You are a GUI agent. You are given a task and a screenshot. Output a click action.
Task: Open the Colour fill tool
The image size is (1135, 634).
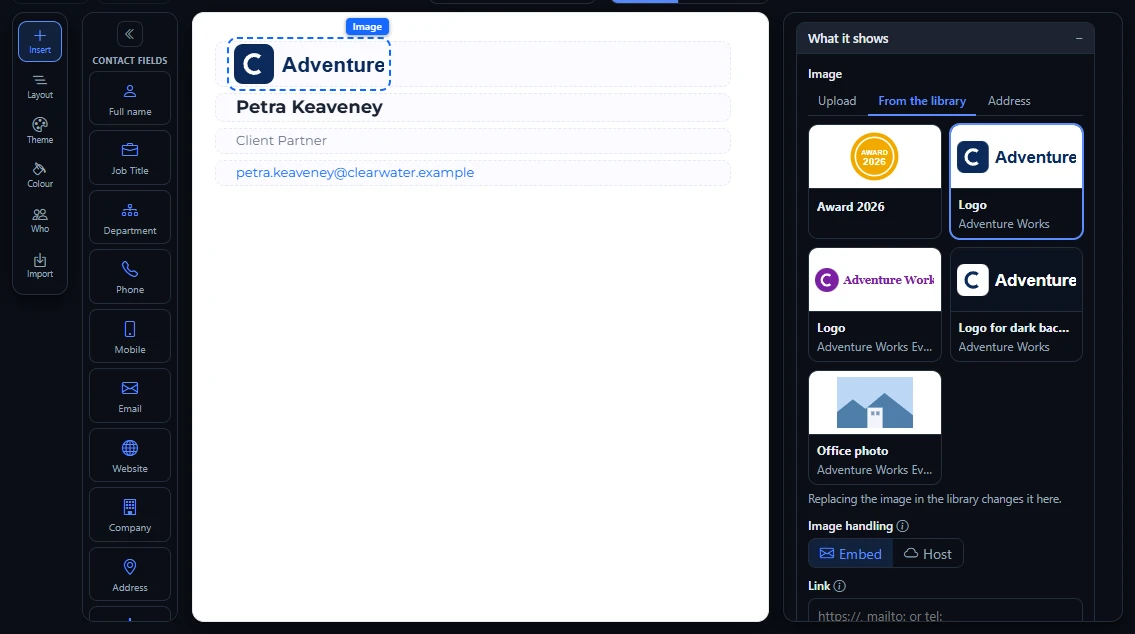40,176
